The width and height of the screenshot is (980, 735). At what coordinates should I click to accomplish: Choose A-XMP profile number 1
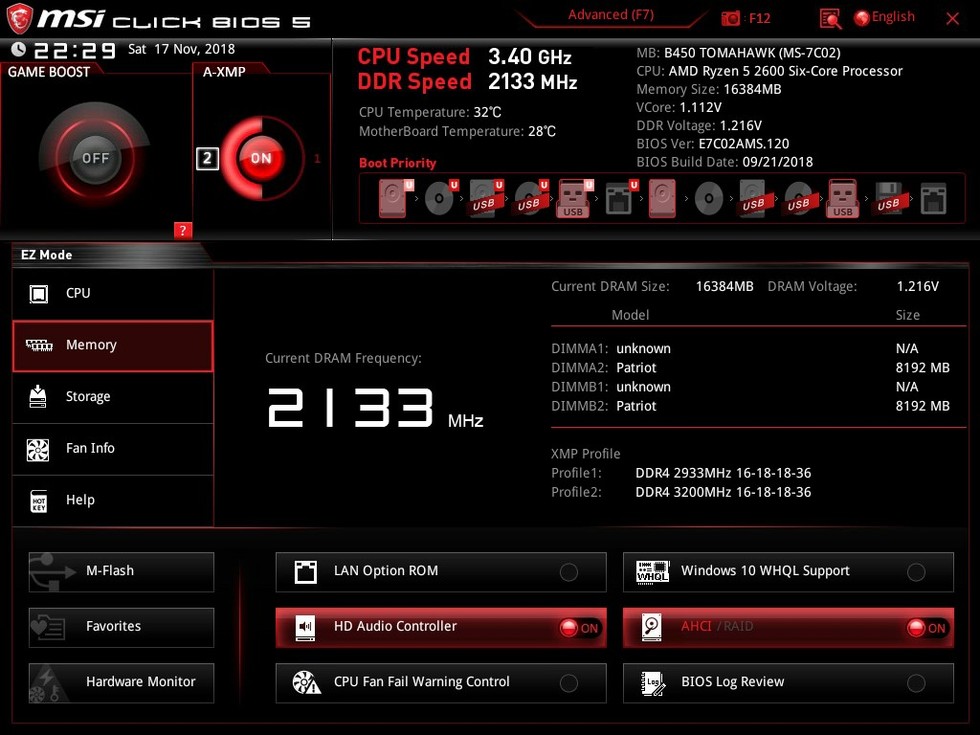[317, 159]
